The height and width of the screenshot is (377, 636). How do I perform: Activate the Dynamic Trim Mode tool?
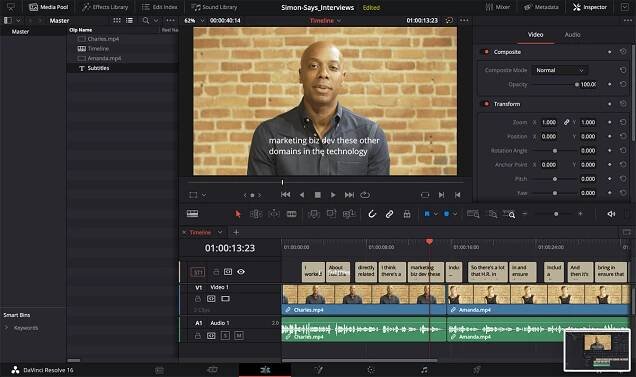pos(274,214)
